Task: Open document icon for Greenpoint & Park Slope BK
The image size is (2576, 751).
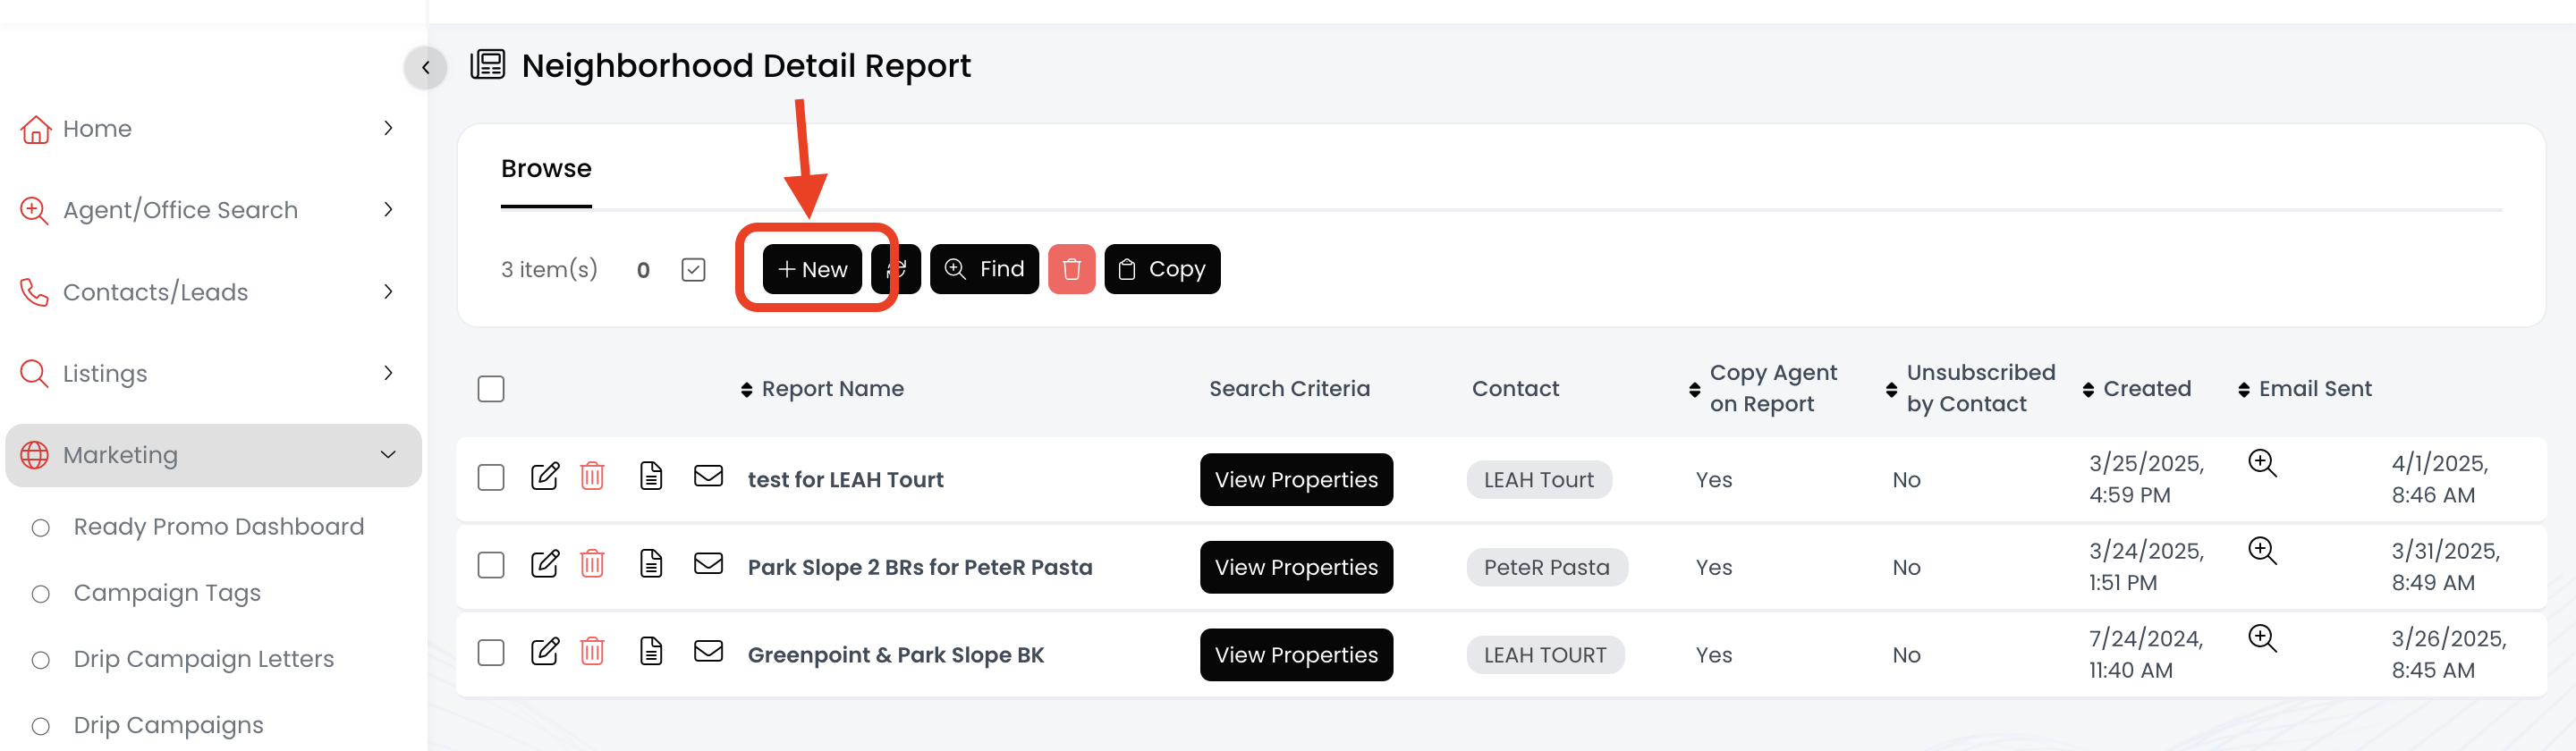Action: click(x=651, y=652)
